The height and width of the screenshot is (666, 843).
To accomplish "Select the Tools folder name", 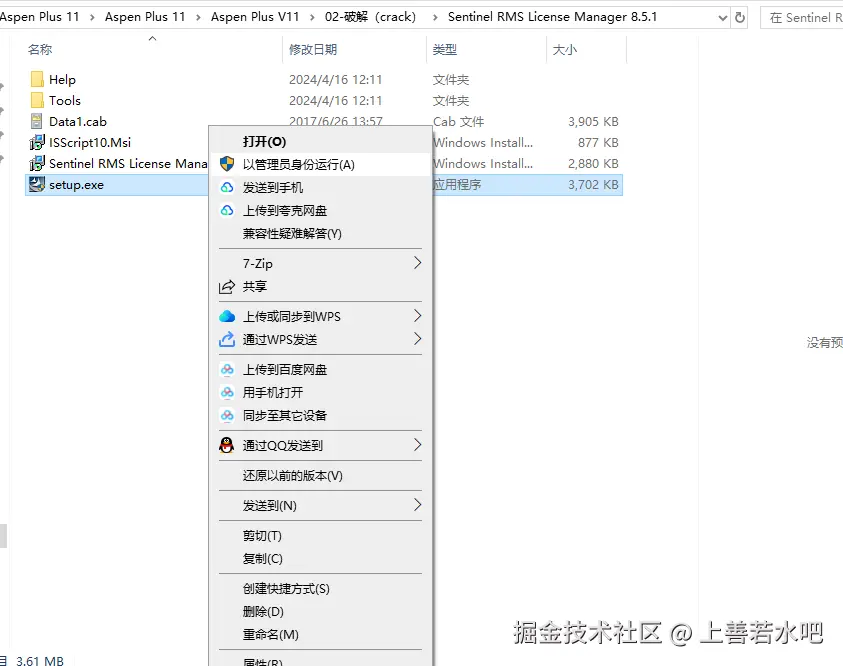I will coord(65,101).
